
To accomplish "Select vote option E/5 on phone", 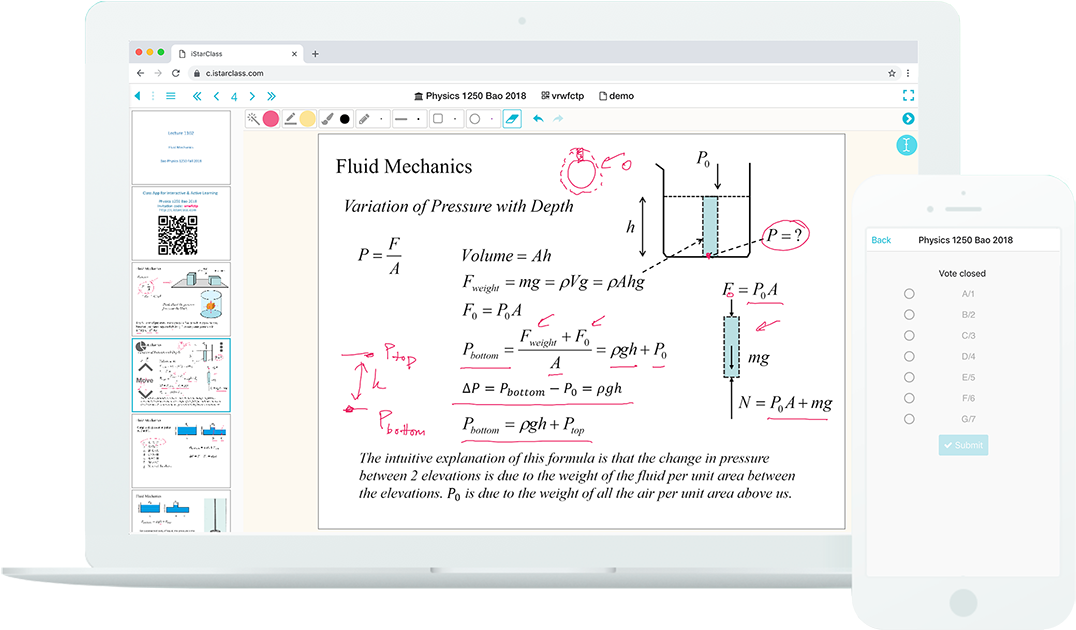I will coord(909,377).
